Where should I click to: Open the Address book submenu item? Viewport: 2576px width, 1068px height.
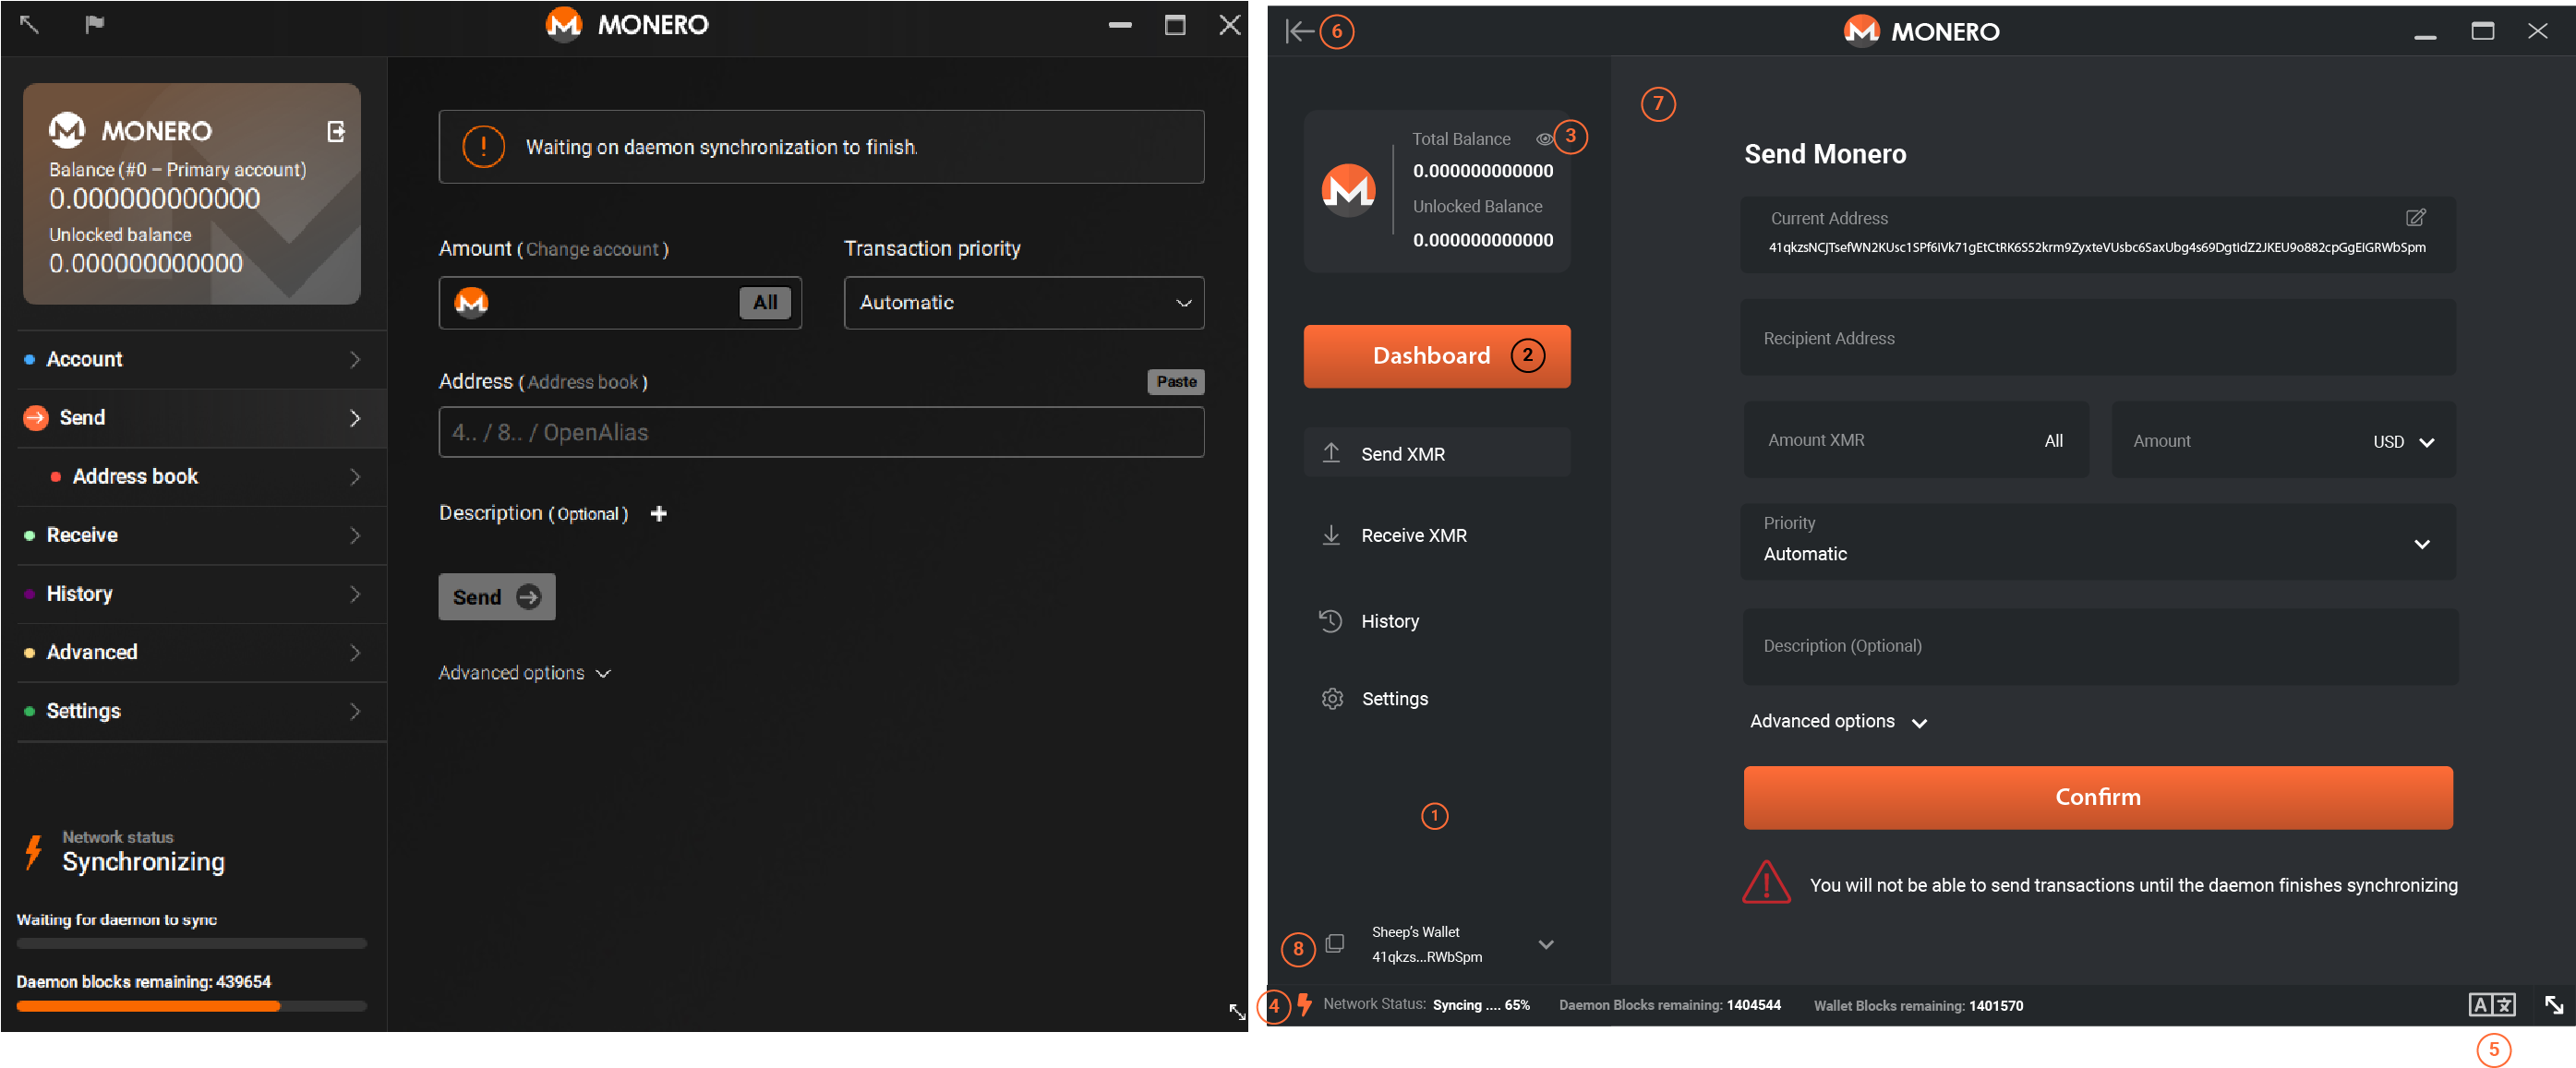[x=201, y=476]
